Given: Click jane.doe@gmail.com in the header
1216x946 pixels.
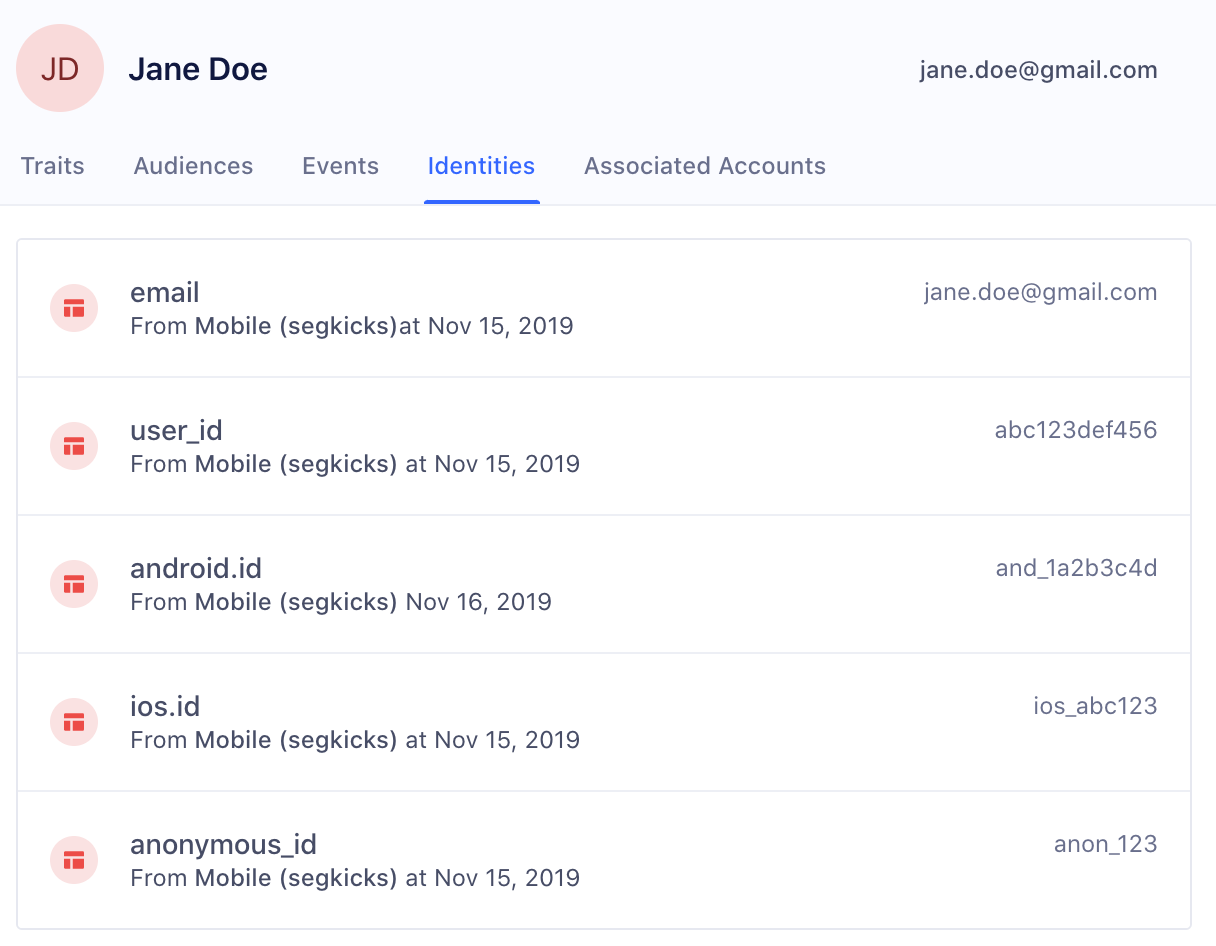Looking at the screenshot, I should (1038, 70).
